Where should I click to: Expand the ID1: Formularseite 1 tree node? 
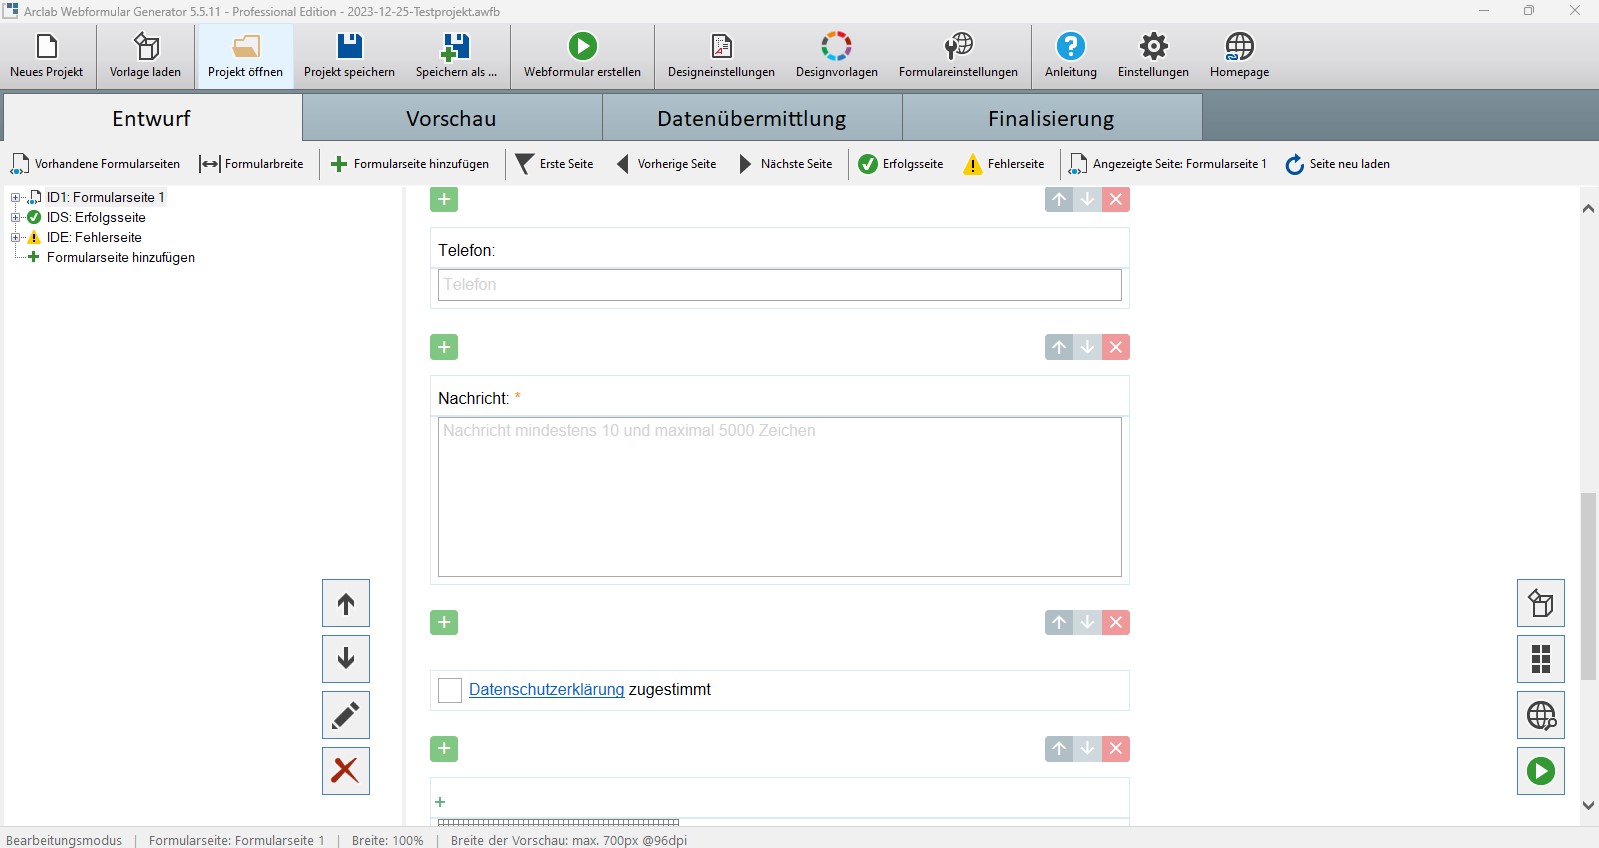coord(16,198)
